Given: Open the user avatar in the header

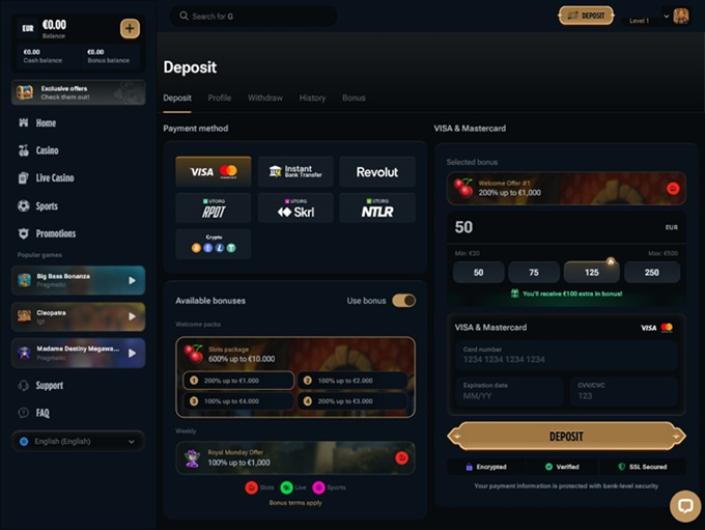Looking at the screenshot, I should (681, 16).
